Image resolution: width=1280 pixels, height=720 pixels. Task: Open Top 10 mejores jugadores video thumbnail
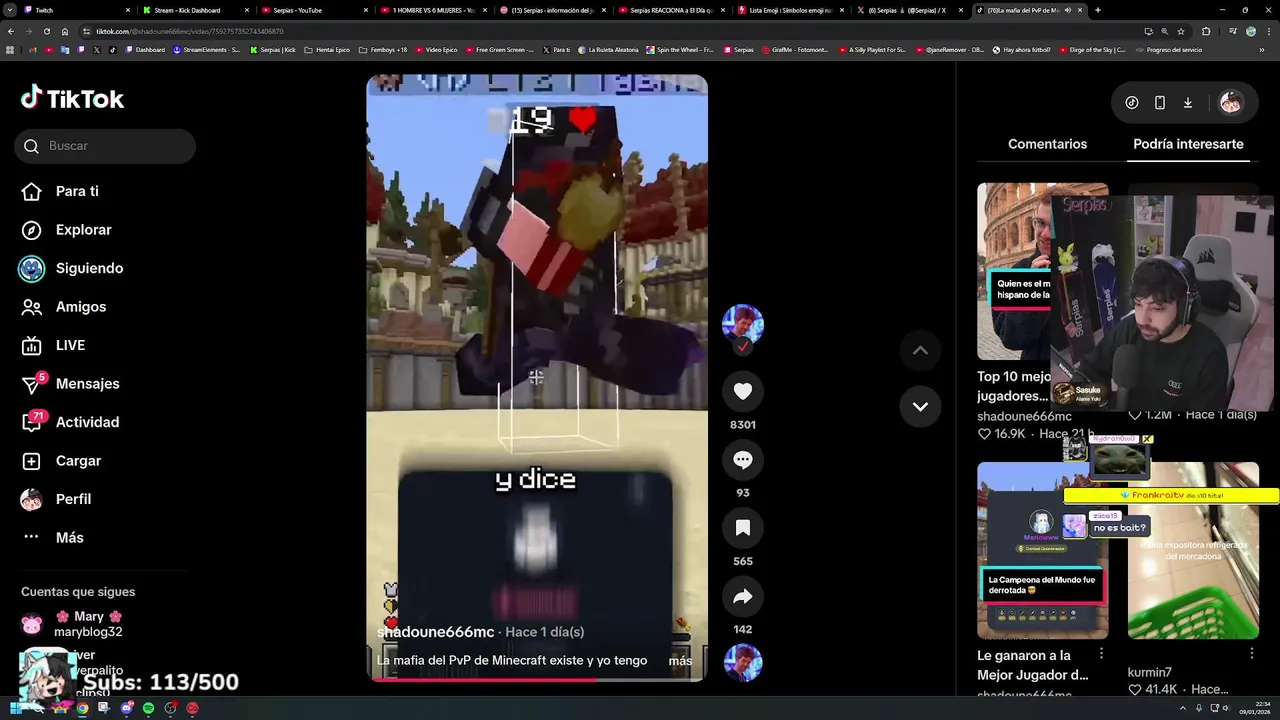1042,271
